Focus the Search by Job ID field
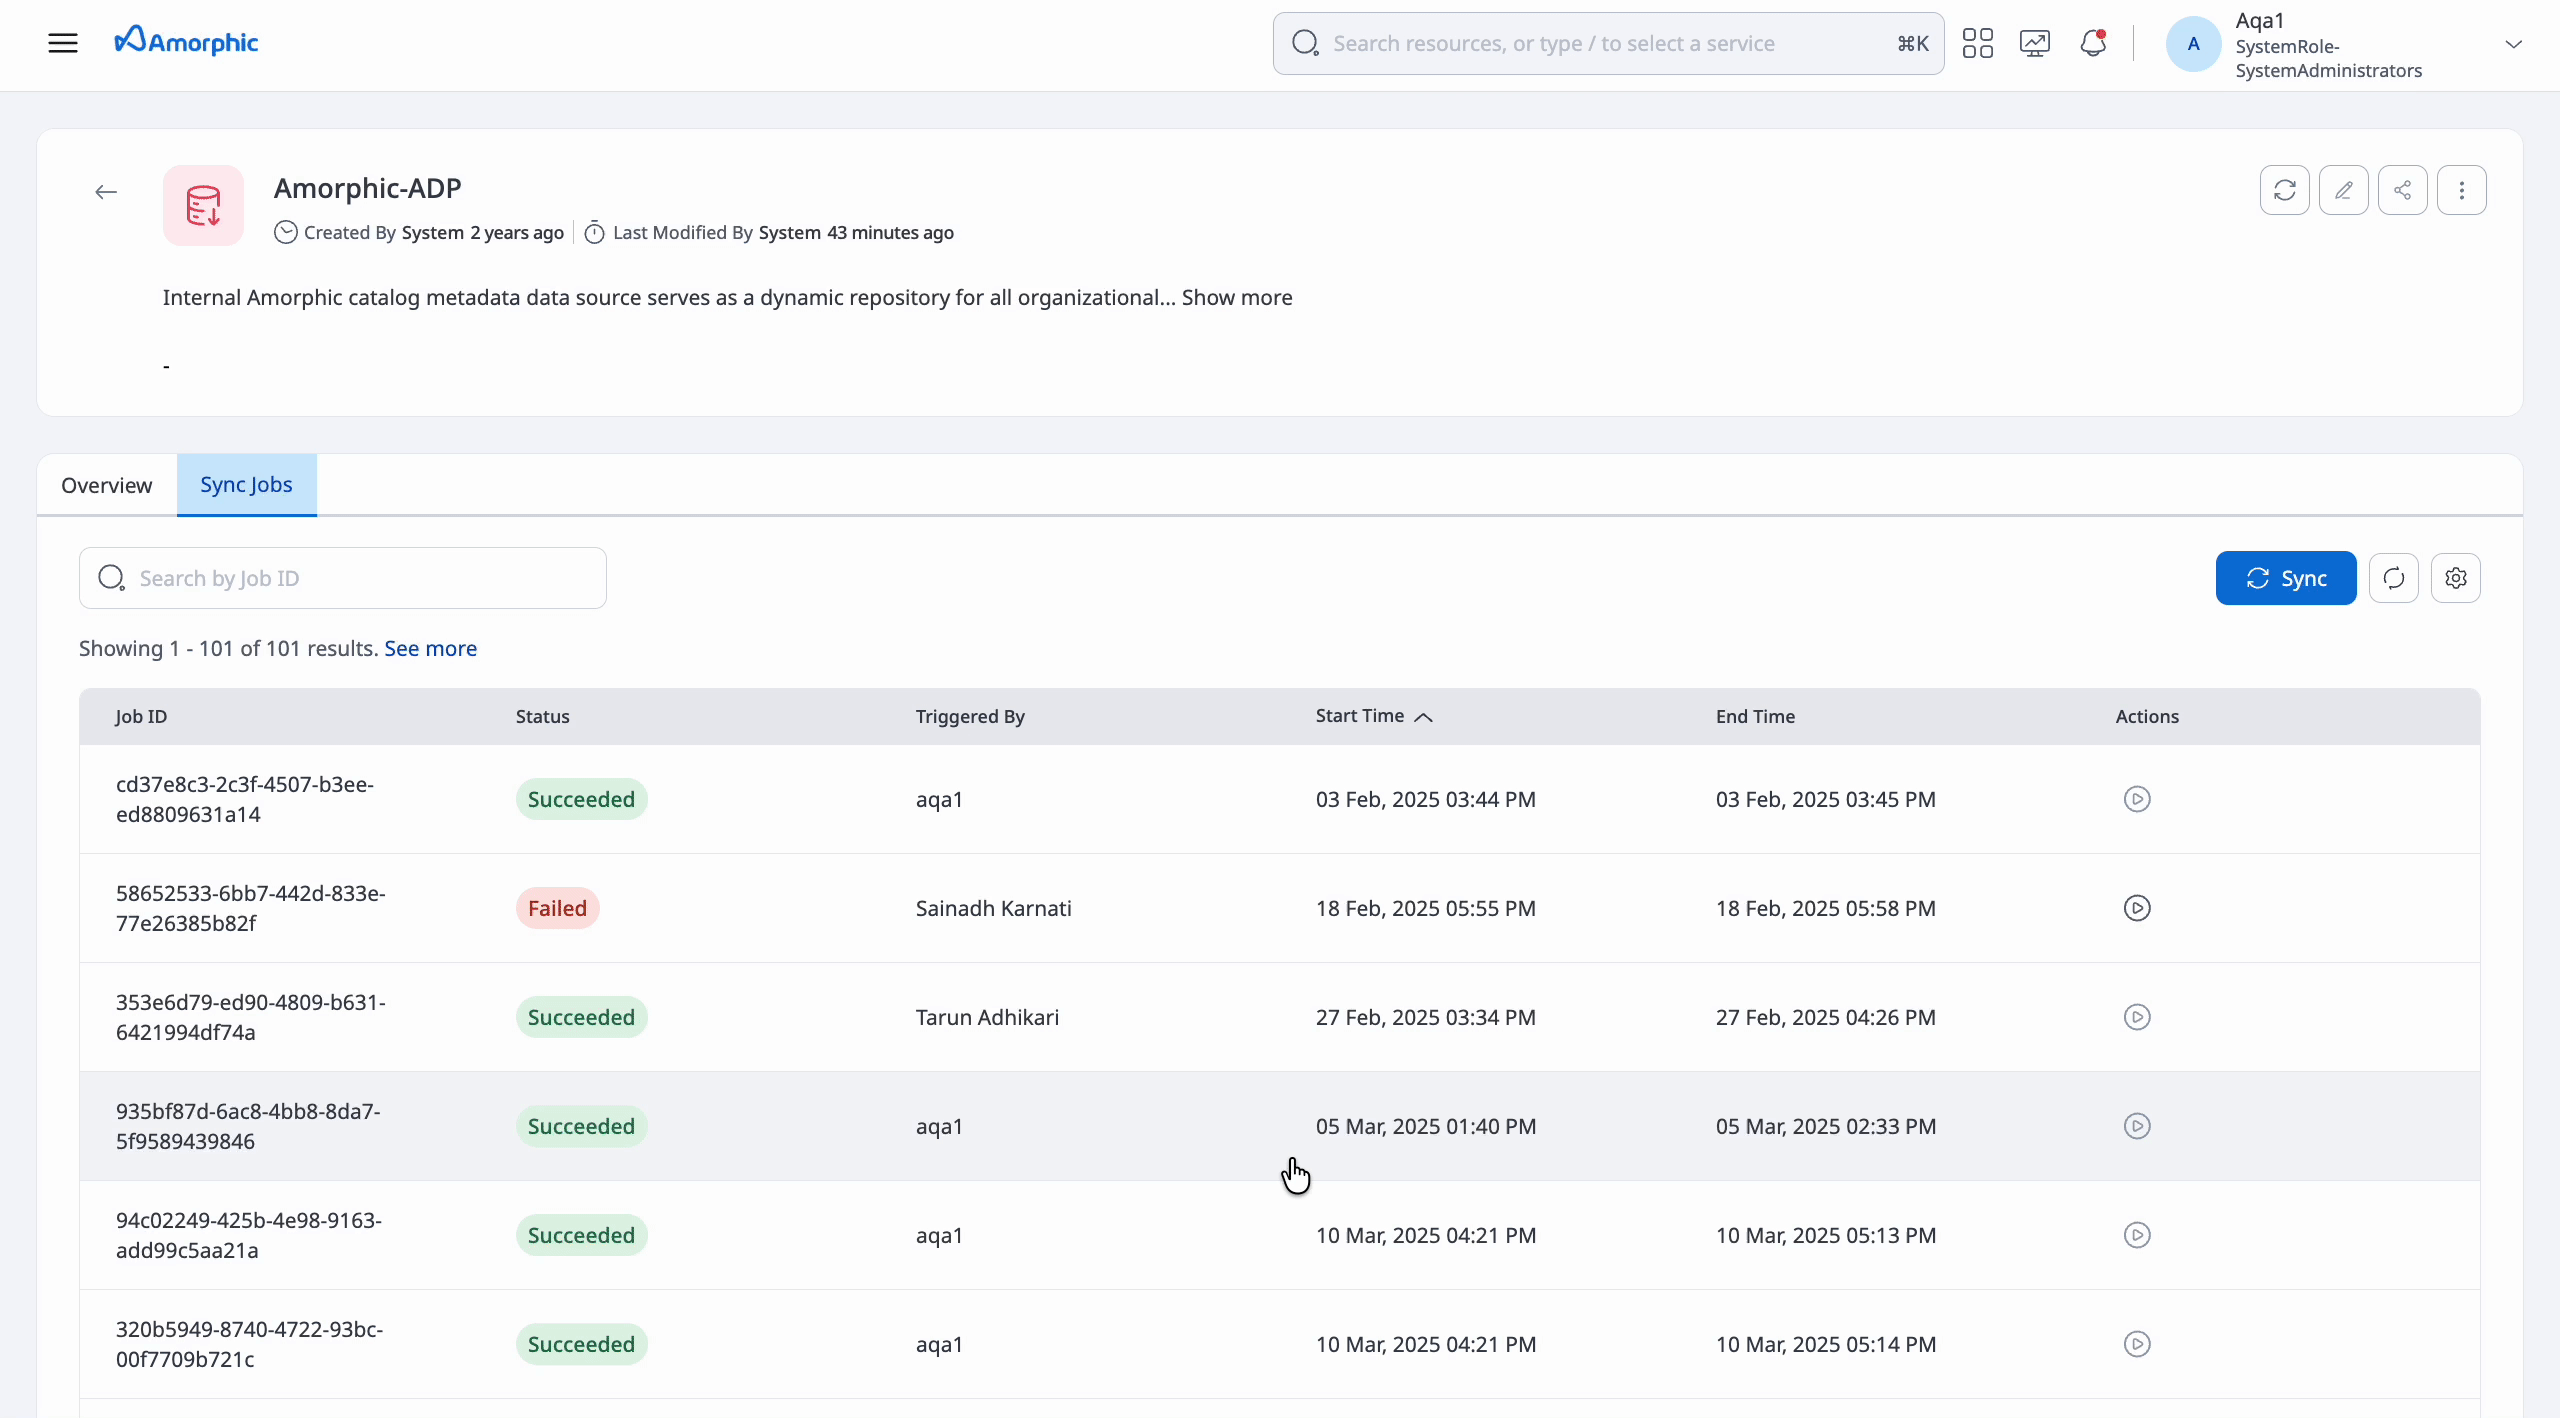The height and width of the screenshot is (1418, 2560). pyautogui.click(x=343, y=578)
